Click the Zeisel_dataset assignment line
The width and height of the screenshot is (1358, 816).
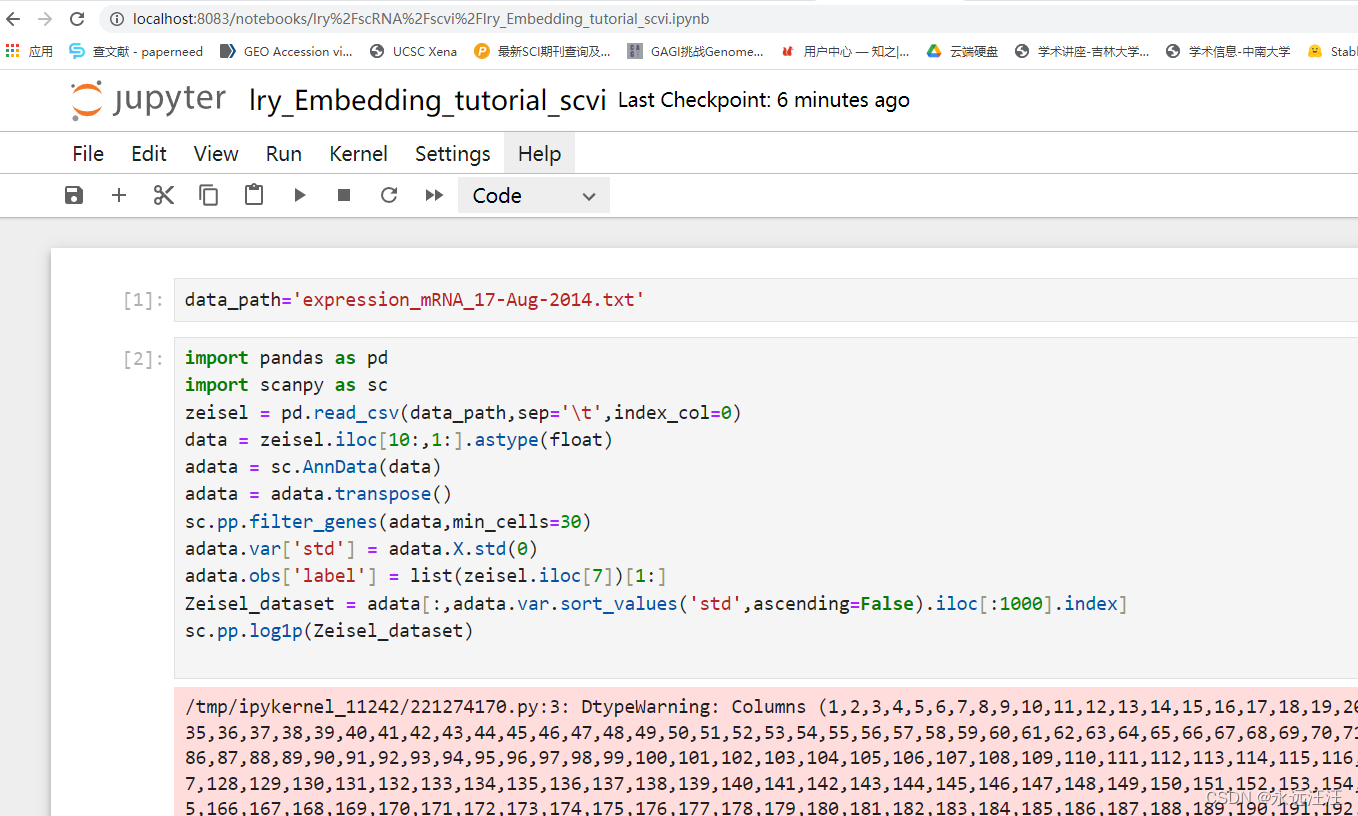(656, 604)
